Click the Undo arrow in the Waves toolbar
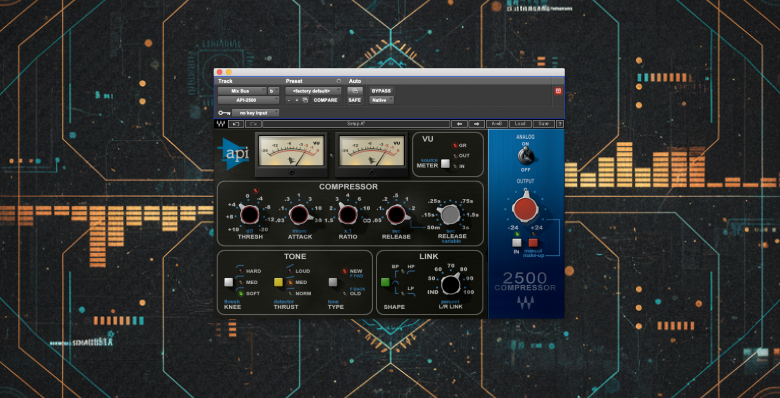The width and height of the screenshot is (780, 398). coord(236,124)
